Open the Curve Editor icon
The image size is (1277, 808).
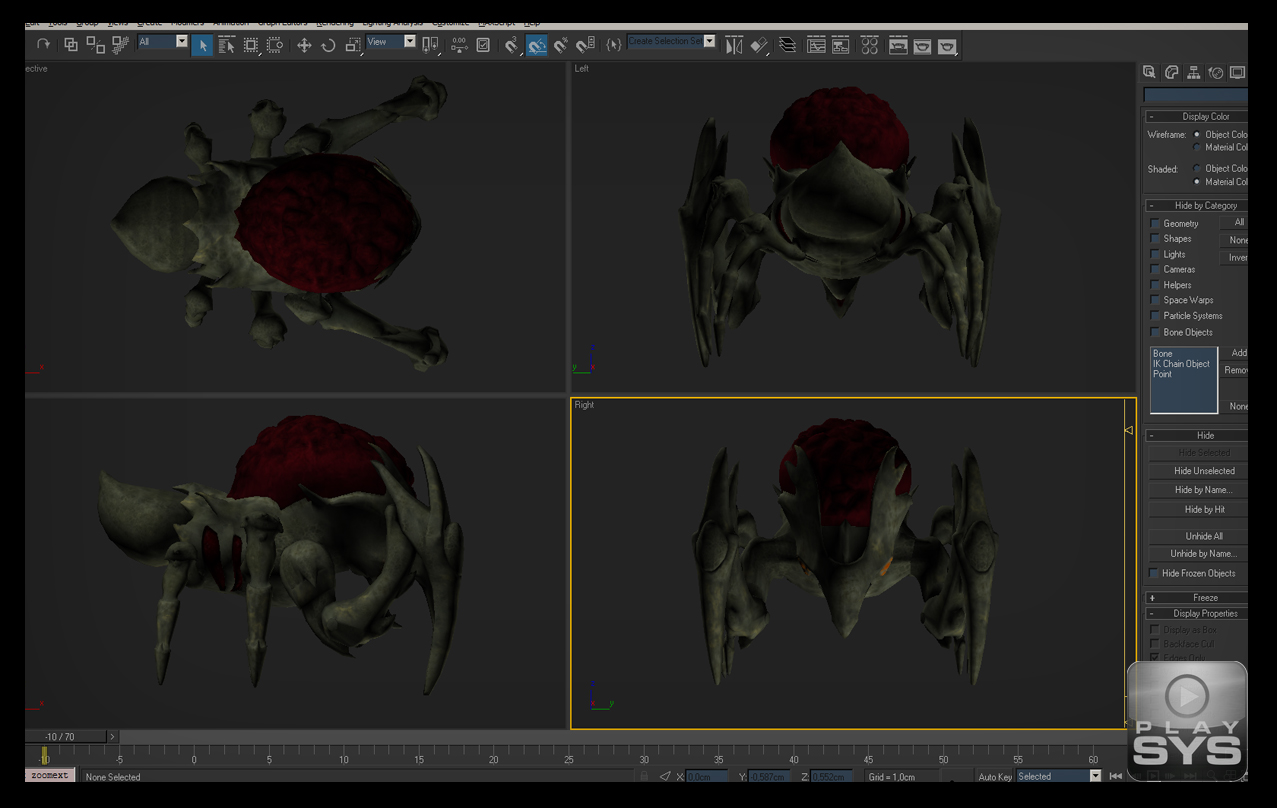coord(816,45)
